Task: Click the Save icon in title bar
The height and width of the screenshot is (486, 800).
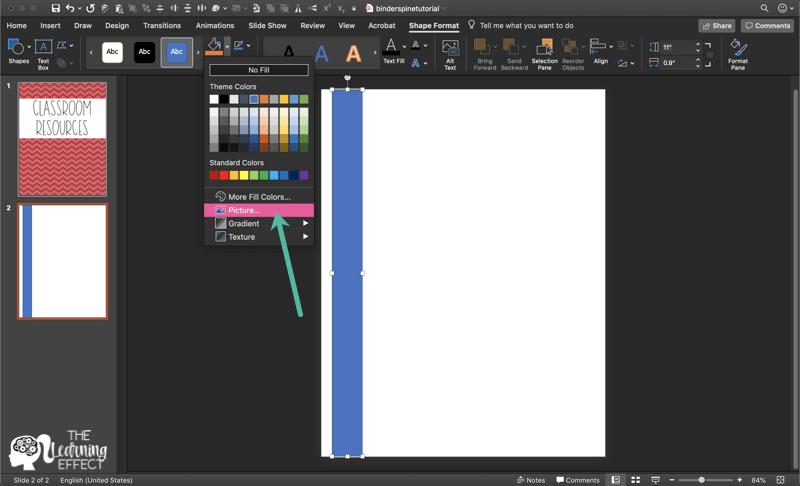Action: (56, 8)
